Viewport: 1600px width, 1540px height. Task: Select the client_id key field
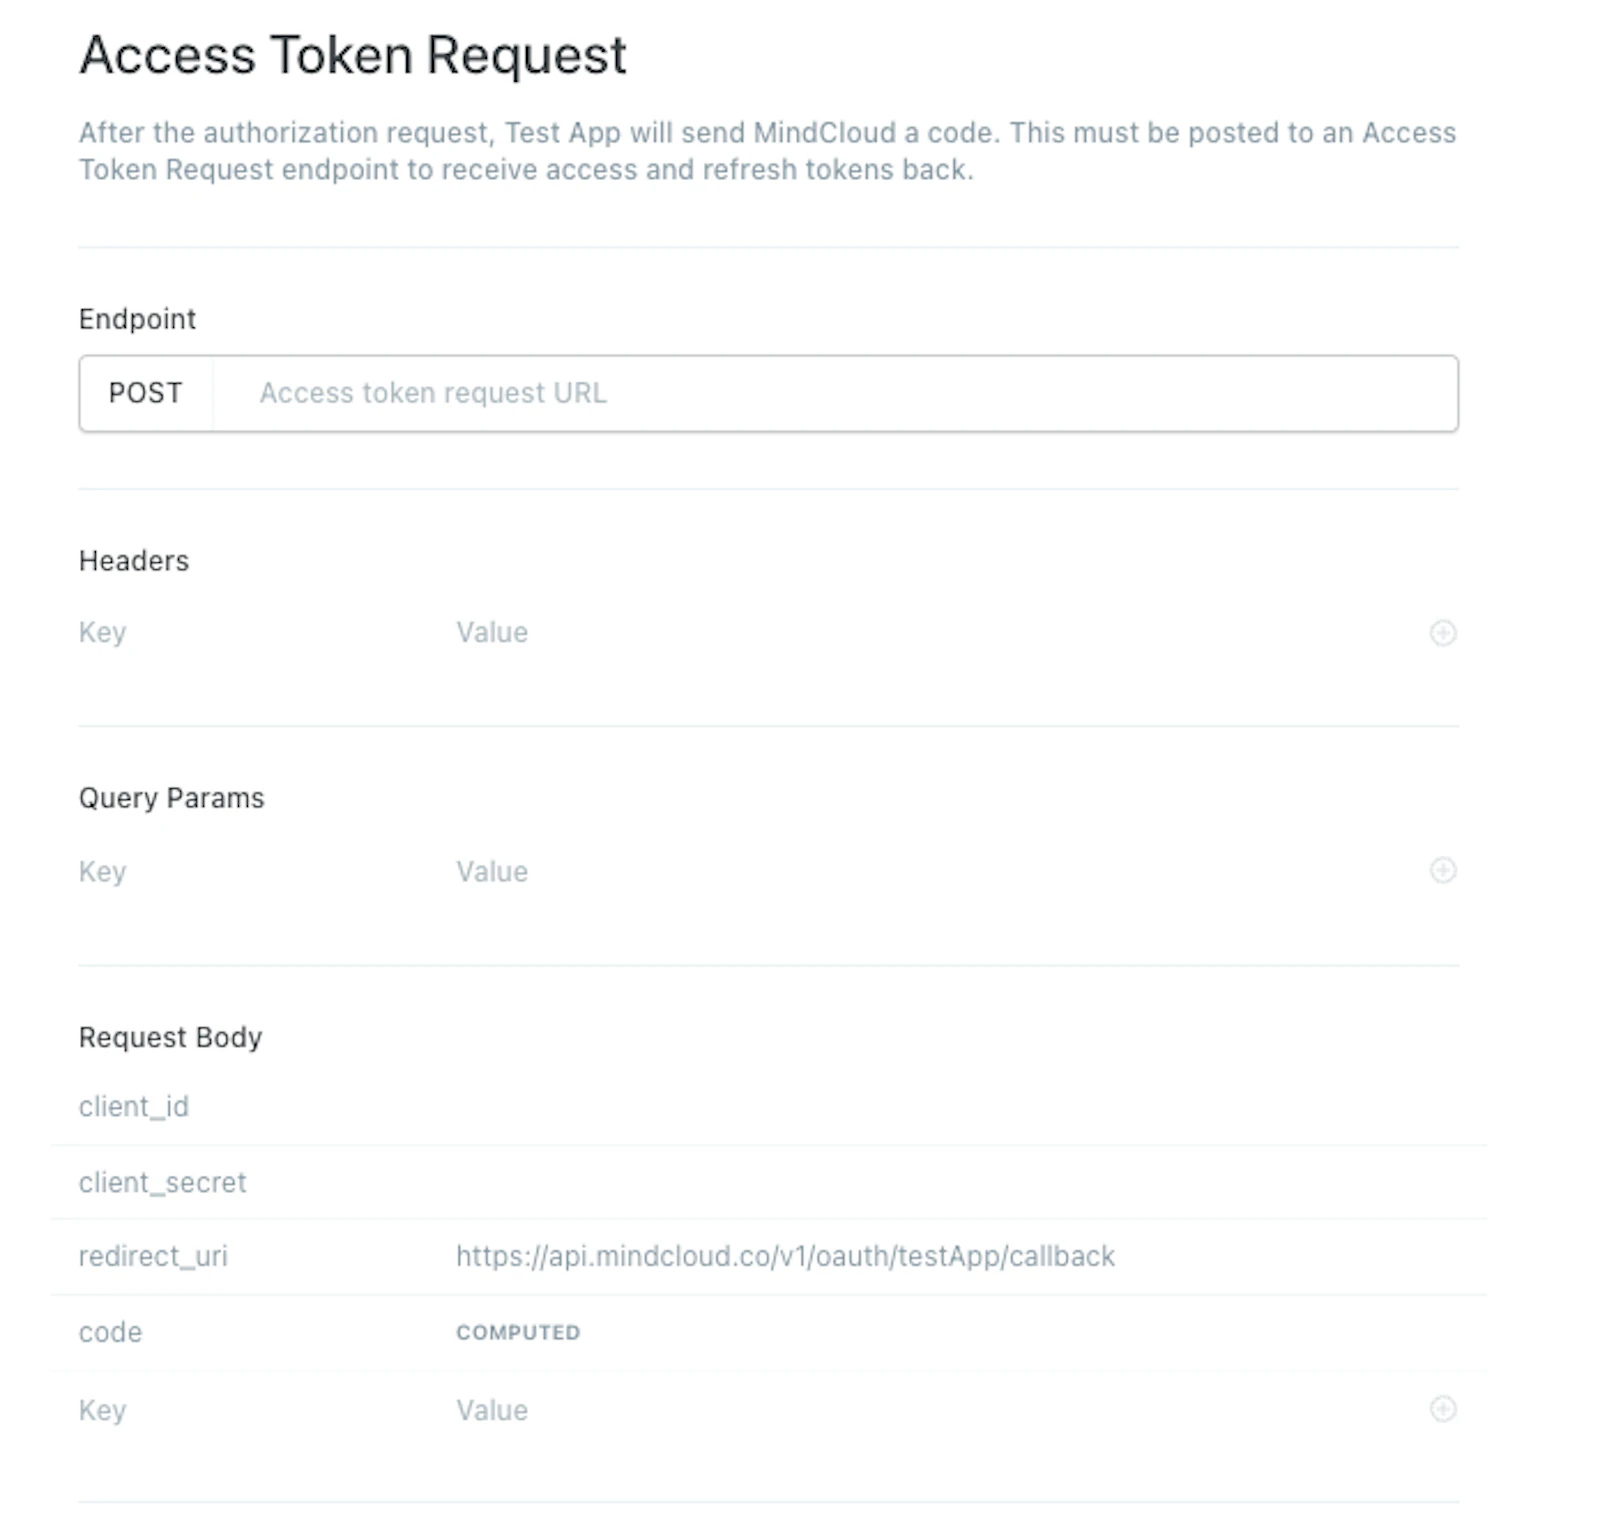(134, 1107)
